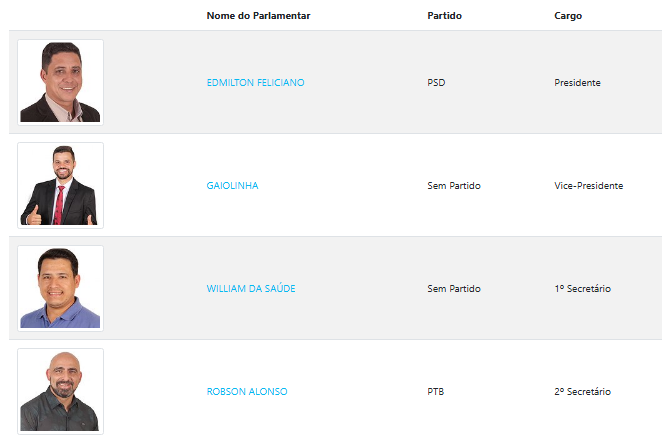Open EDMILTON FELICIANO profile link
The width and height of the screenshot is (662, 441).
tap(255, 83)
